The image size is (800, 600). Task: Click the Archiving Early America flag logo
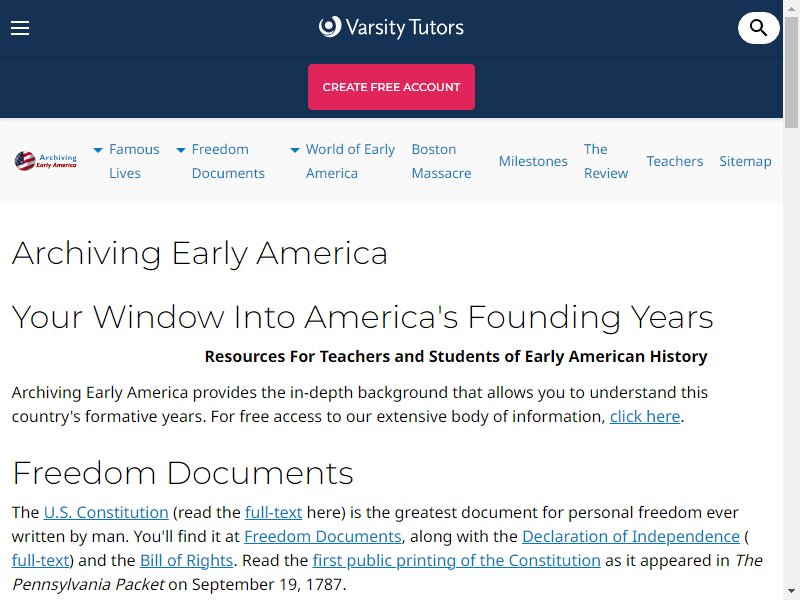pyautogui.click(x=46, y=161)
